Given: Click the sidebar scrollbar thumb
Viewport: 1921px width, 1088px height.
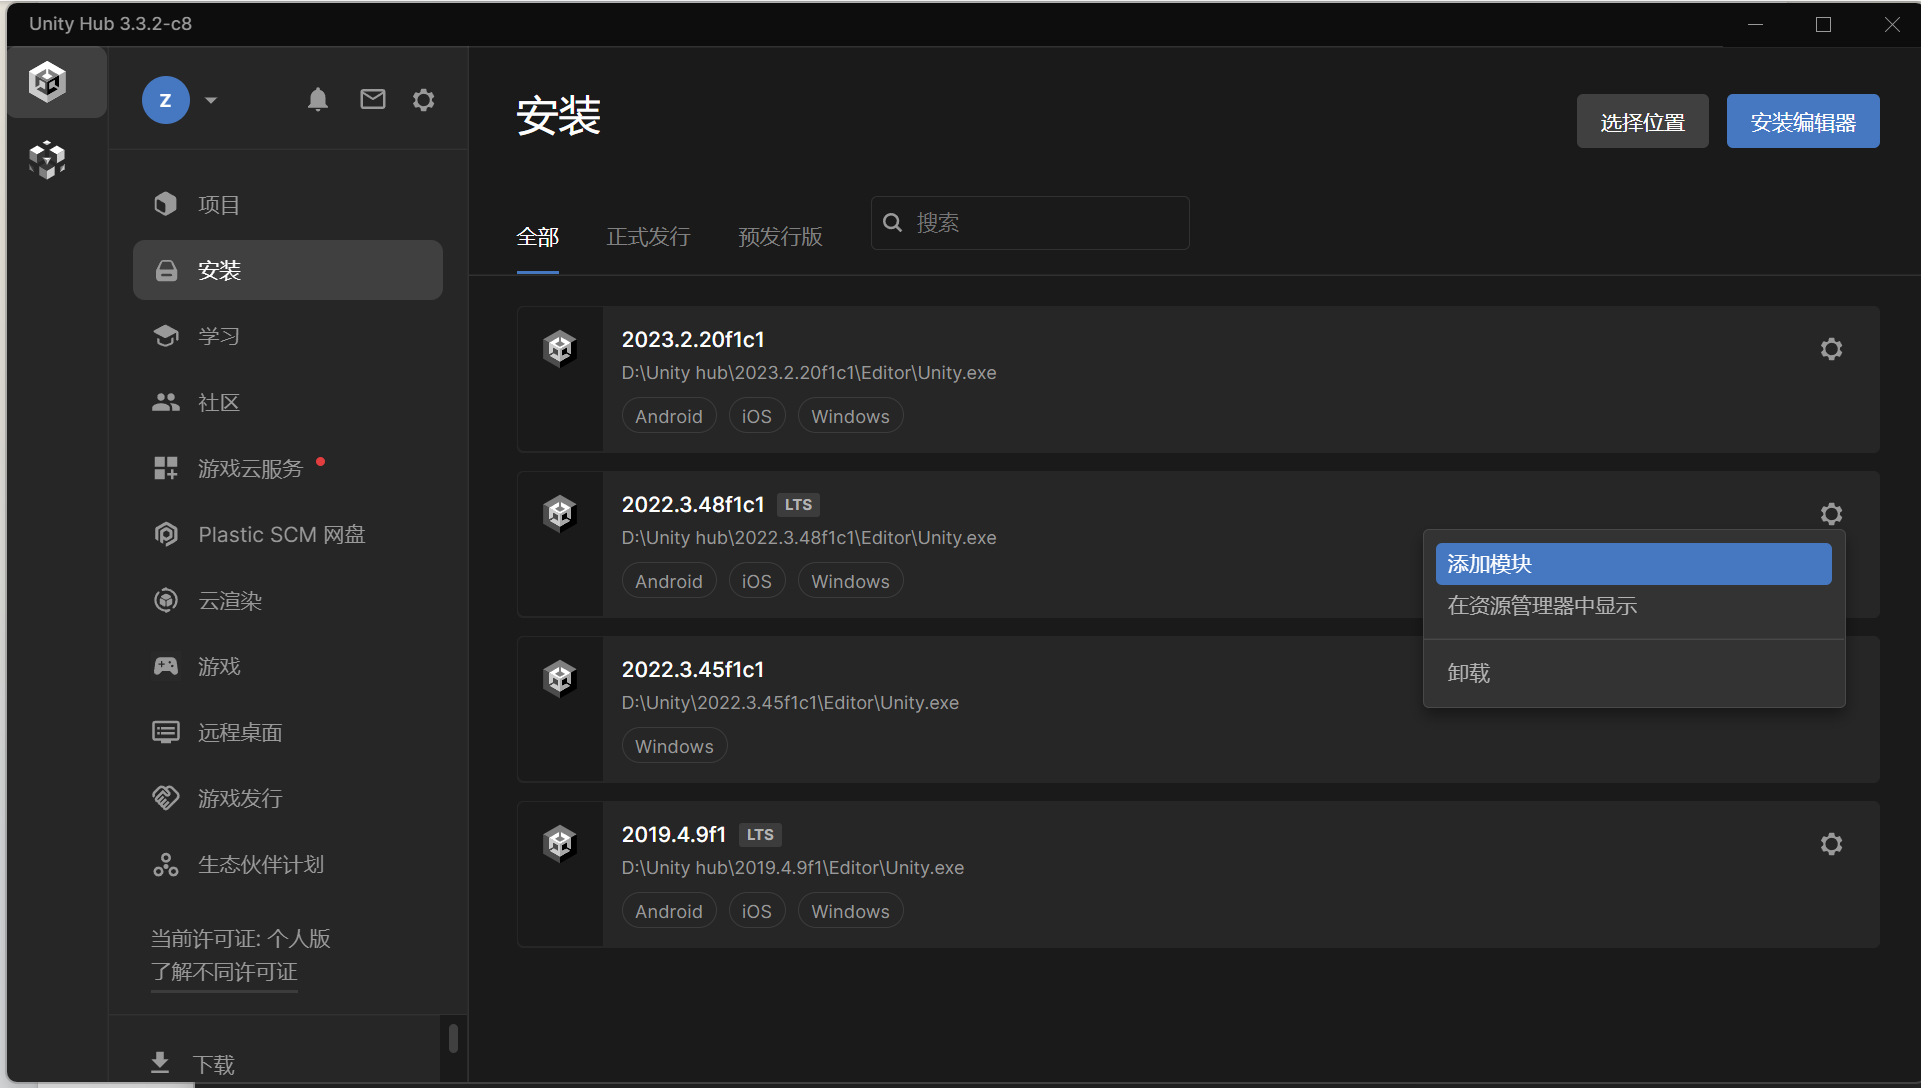Looking at the screenshot, I should tap(453, 1038).
